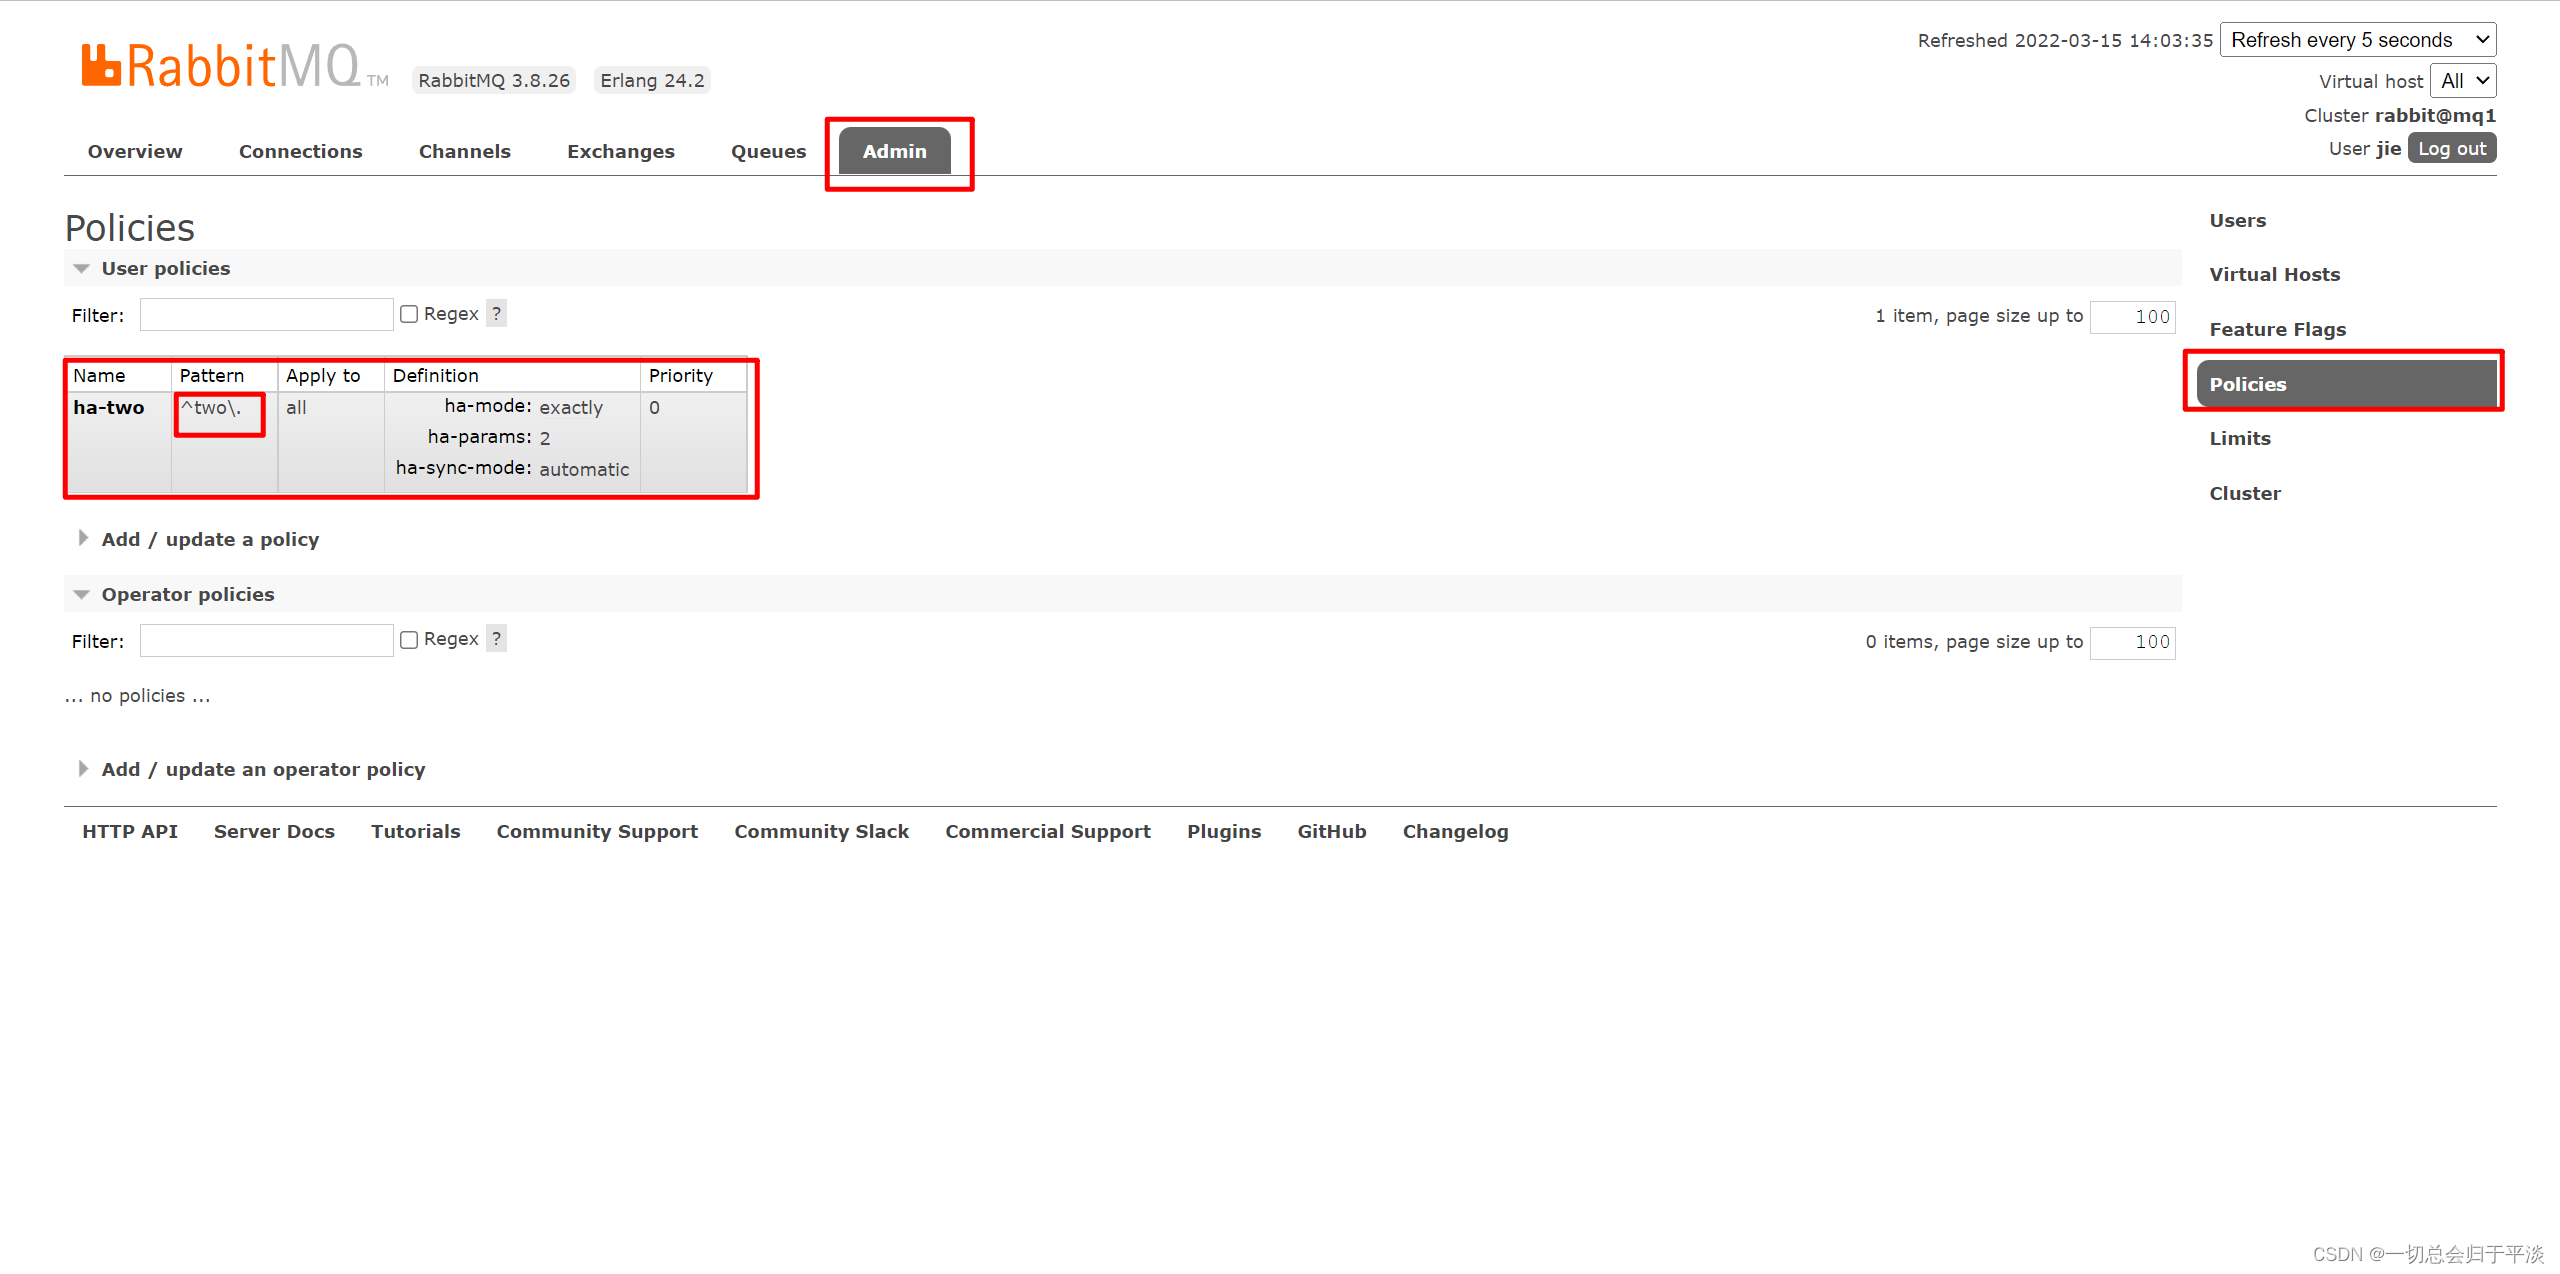Open the Virtual host dropdown
This screenshot has width=2560, height=1274.
point(2462,81)
